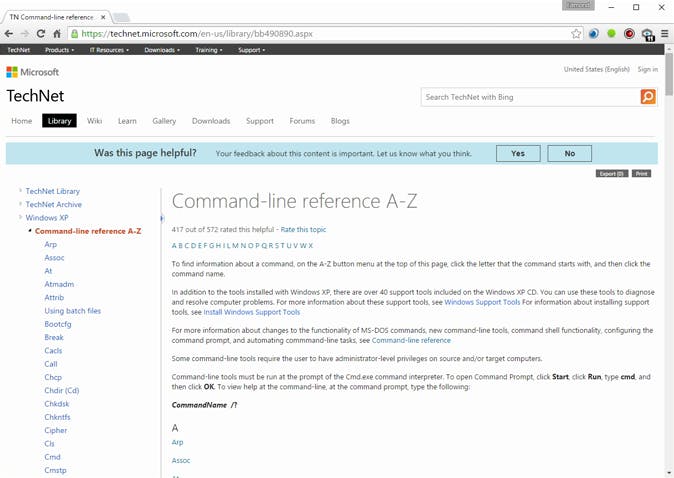674x478 pixels.
Task: Open the Training dropdown menu
Action: [x=209, y=50]
